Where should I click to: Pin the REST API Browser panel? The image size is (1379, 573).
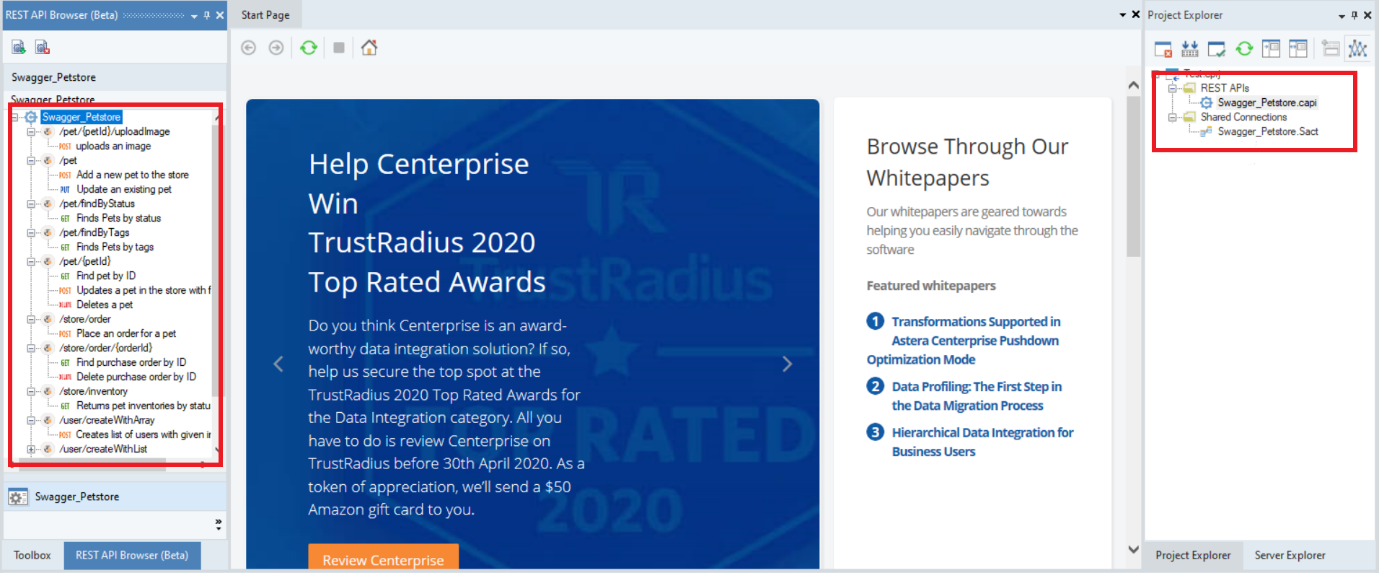click(x=207, y=15)
